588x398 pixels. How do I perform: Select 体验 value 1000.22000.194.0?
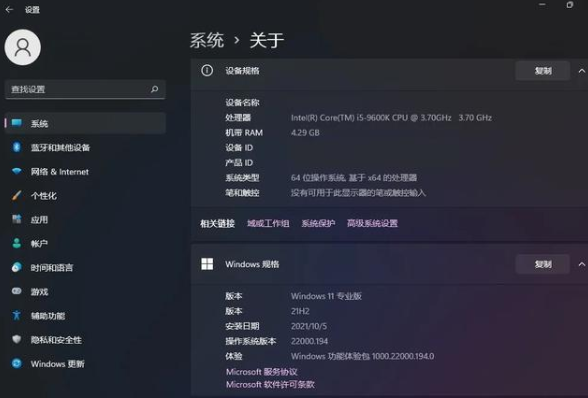pos(403,356)
